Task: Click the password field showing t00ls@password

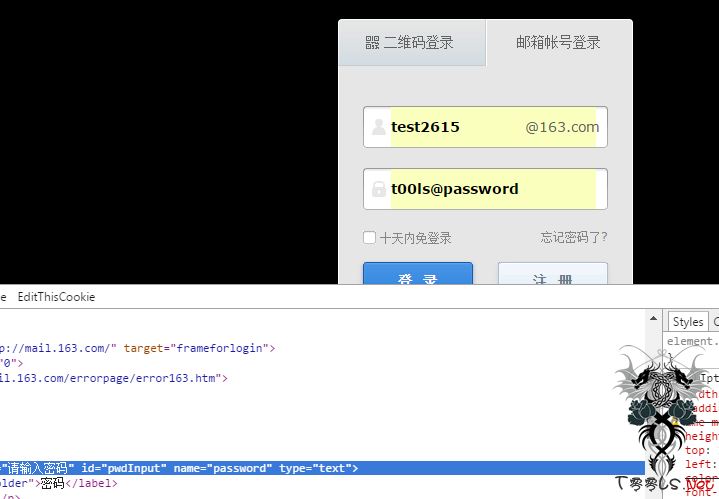Action: (485, 189)
